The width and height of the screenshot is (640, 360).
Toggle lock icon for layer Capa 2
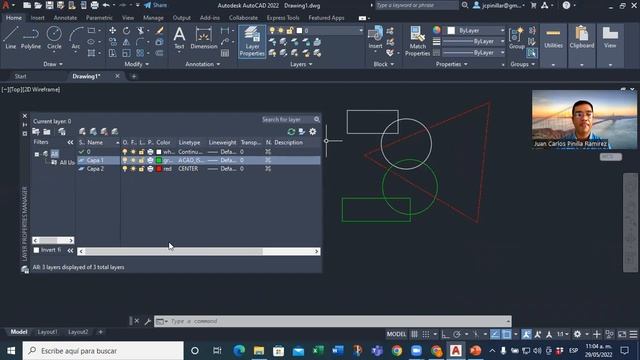141,169
